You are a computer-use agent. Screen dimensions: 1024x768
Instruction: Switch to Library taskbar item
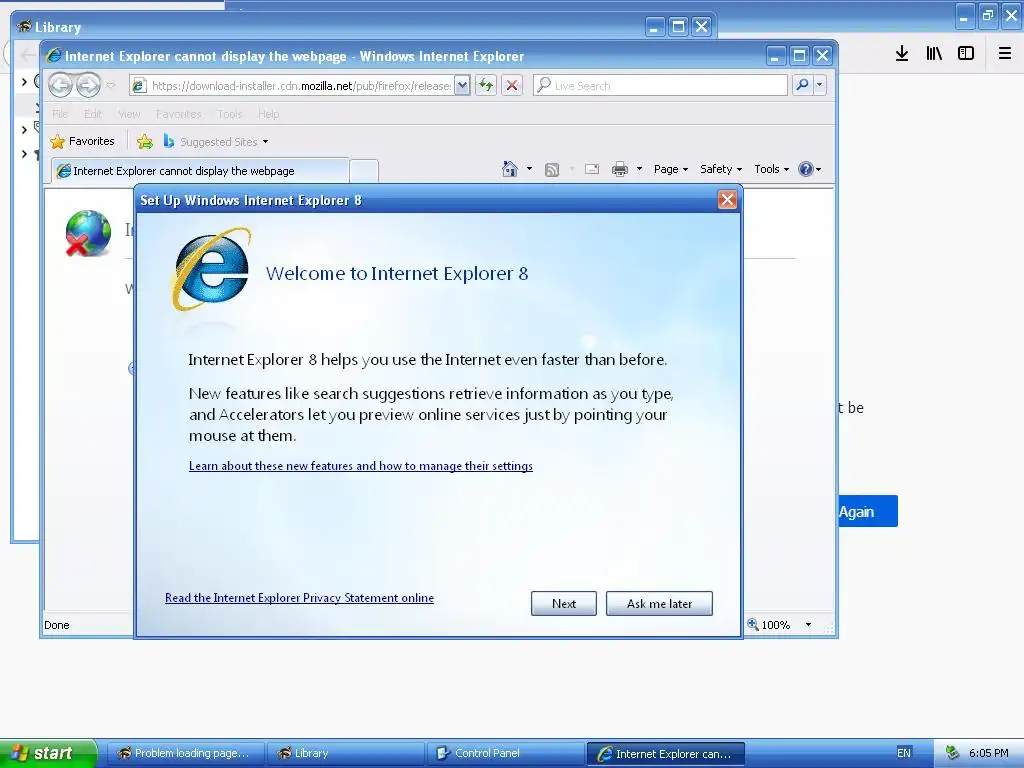[x=345, y=753]
